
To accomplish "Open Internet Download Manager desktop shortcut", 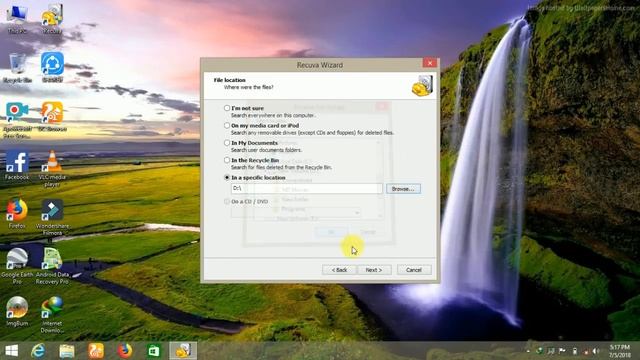I will pos(52,314).
